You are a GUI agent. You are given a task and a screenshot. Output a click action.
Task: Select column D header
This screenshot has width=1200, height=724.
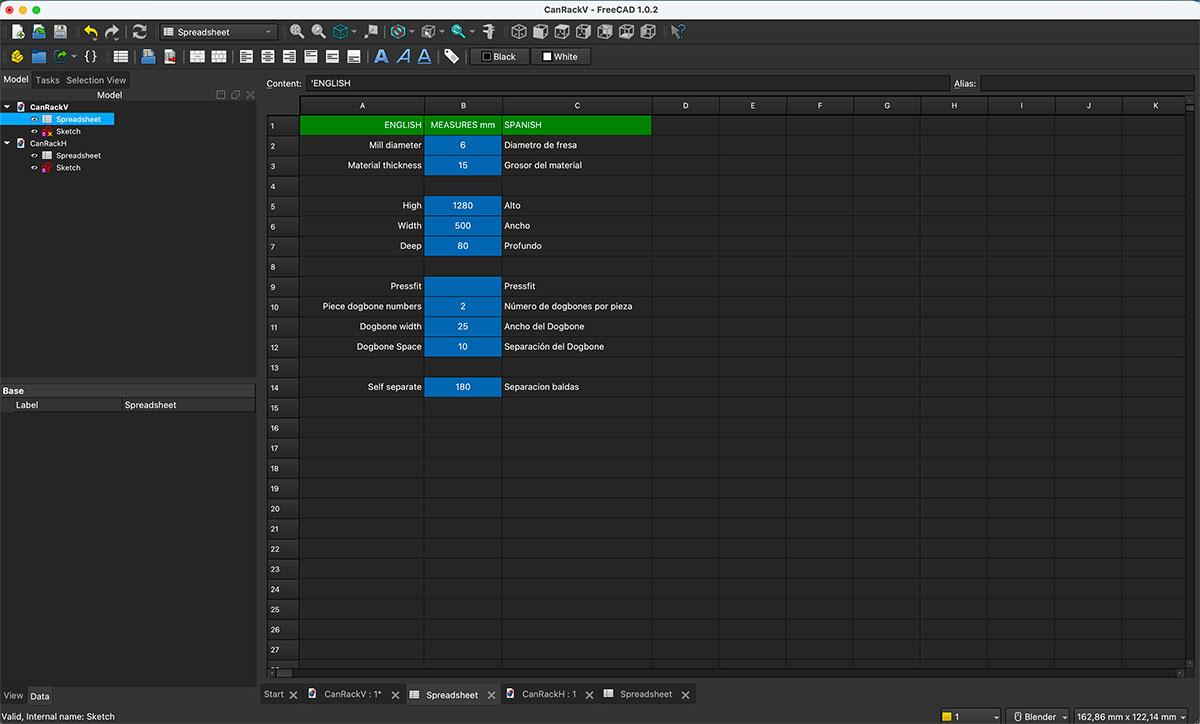(685, 105)
